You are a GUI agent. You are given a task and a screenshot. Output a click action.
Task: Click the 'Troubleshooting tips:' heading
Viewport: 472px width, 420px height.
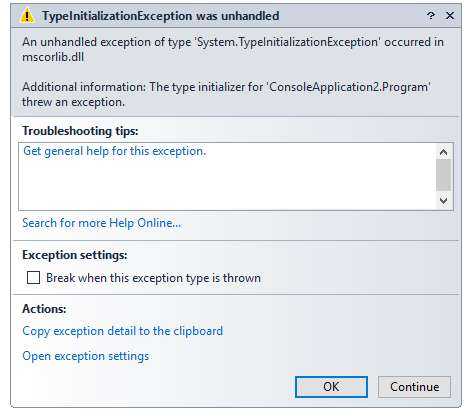coord(80,131)
